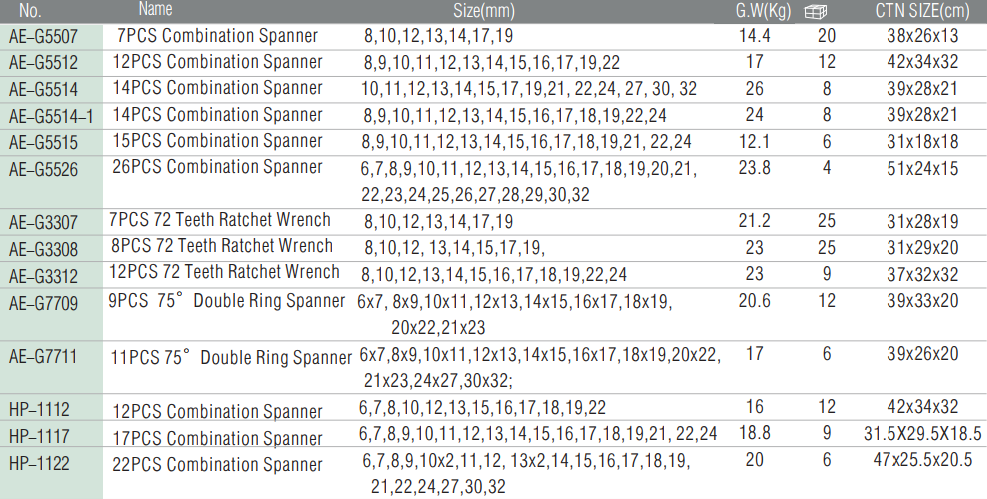Select carton size 51x24x15
Viewport: 987px width, 499px height.
coord(922,169)
